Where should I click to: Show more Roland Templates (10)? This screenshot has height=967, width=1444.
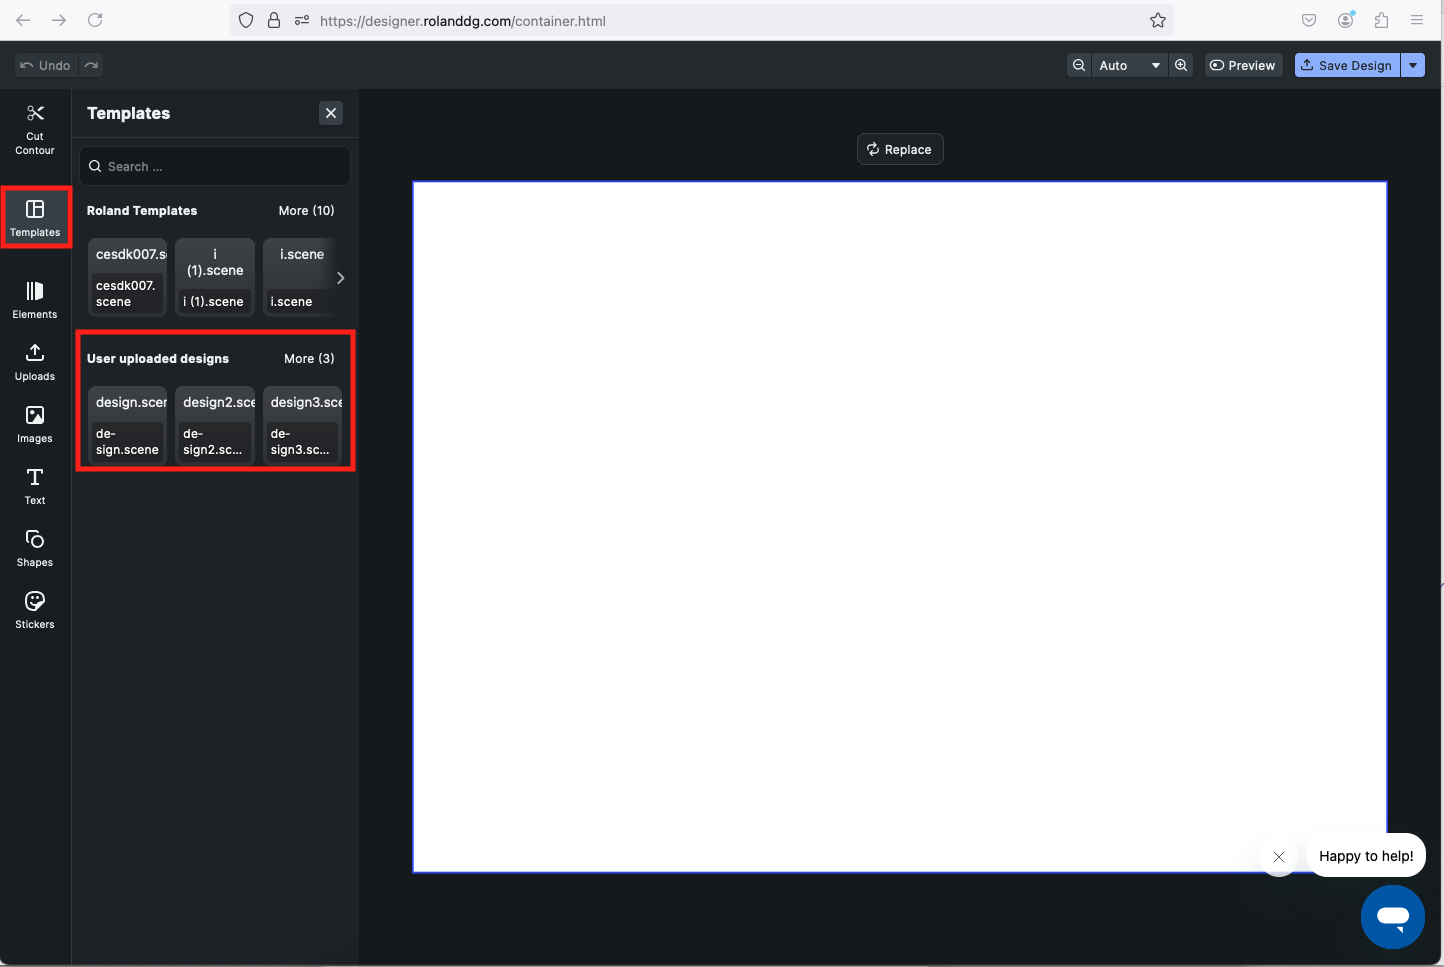click(x=306, y=211)
